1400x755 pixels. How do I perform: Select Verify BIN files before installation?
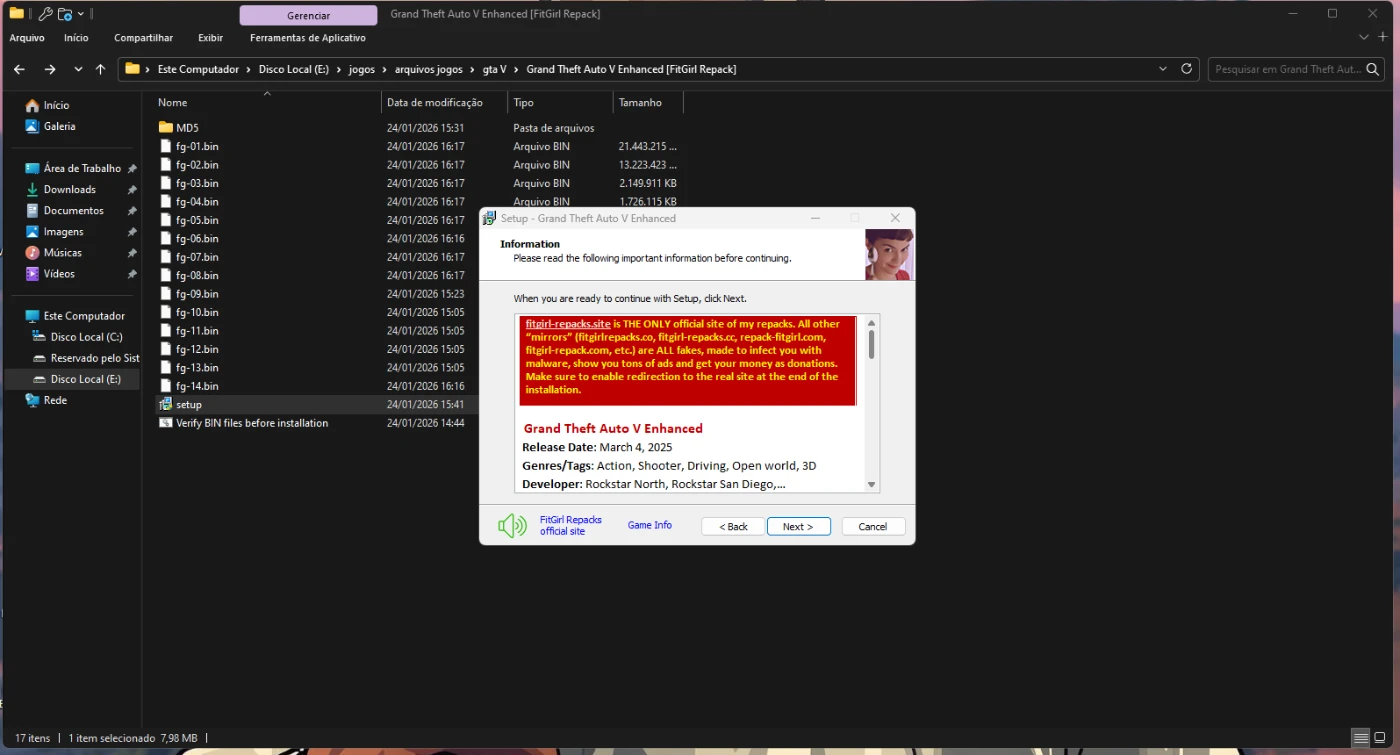pyautogui.click(x=251, y=423)
